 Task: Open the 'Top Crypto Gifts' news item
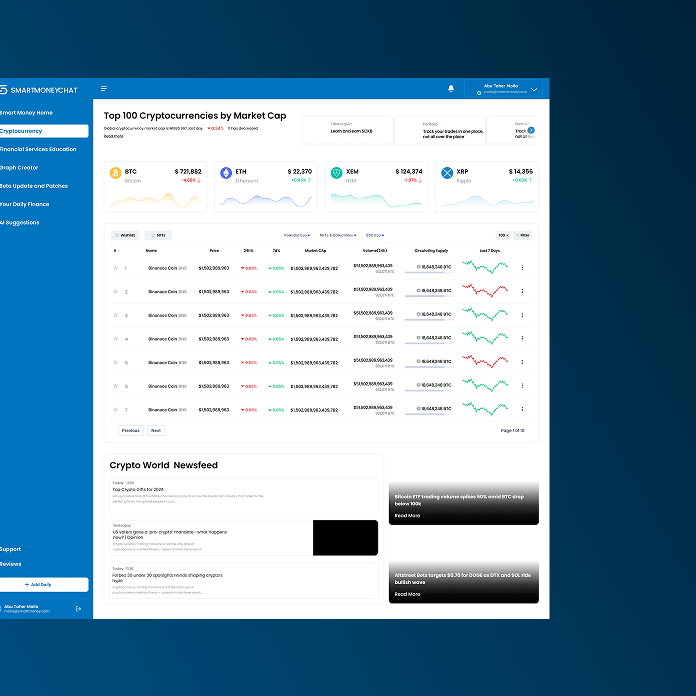tap(244, 495)
